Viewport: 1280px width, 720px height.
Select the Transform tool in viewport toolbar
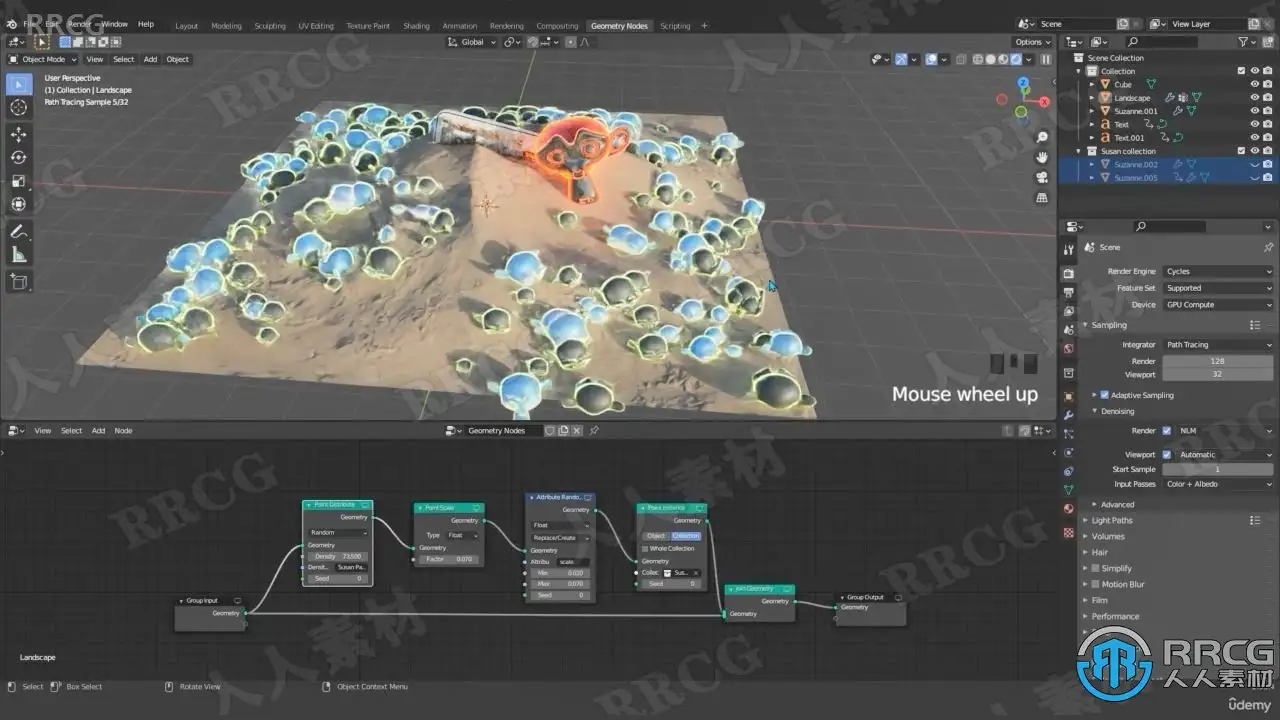pyautogui.click(x=18, y=204)
